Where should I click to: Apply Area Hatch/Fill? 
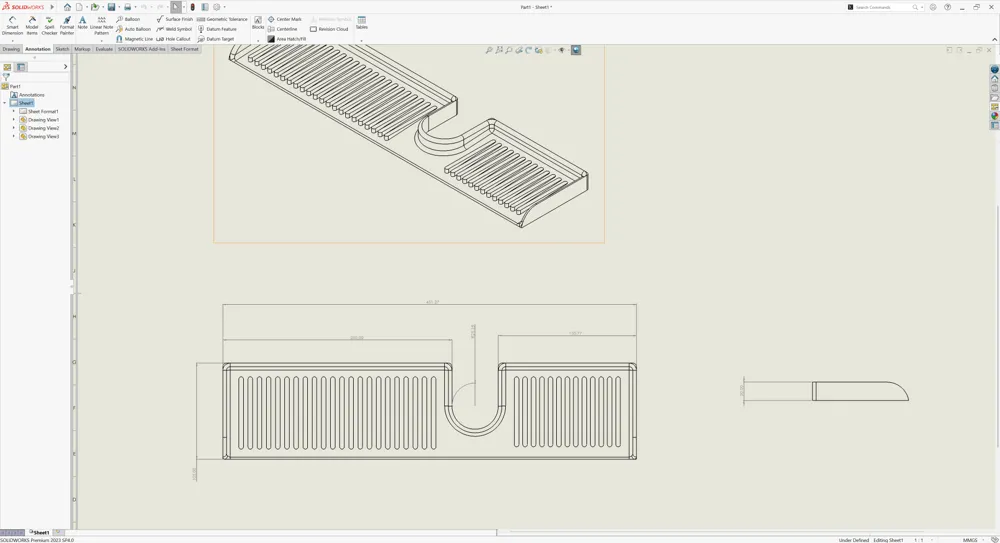pyautogui.click(x=286, y=39)
